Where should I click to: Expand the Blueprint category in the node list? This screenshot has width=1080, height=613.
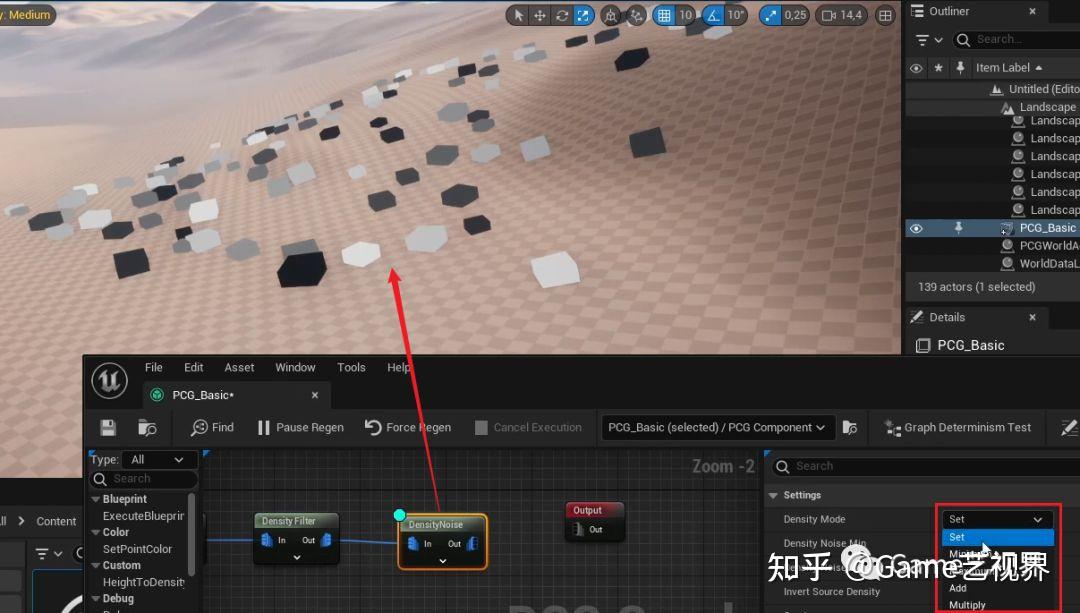click(x=95, y=498)
